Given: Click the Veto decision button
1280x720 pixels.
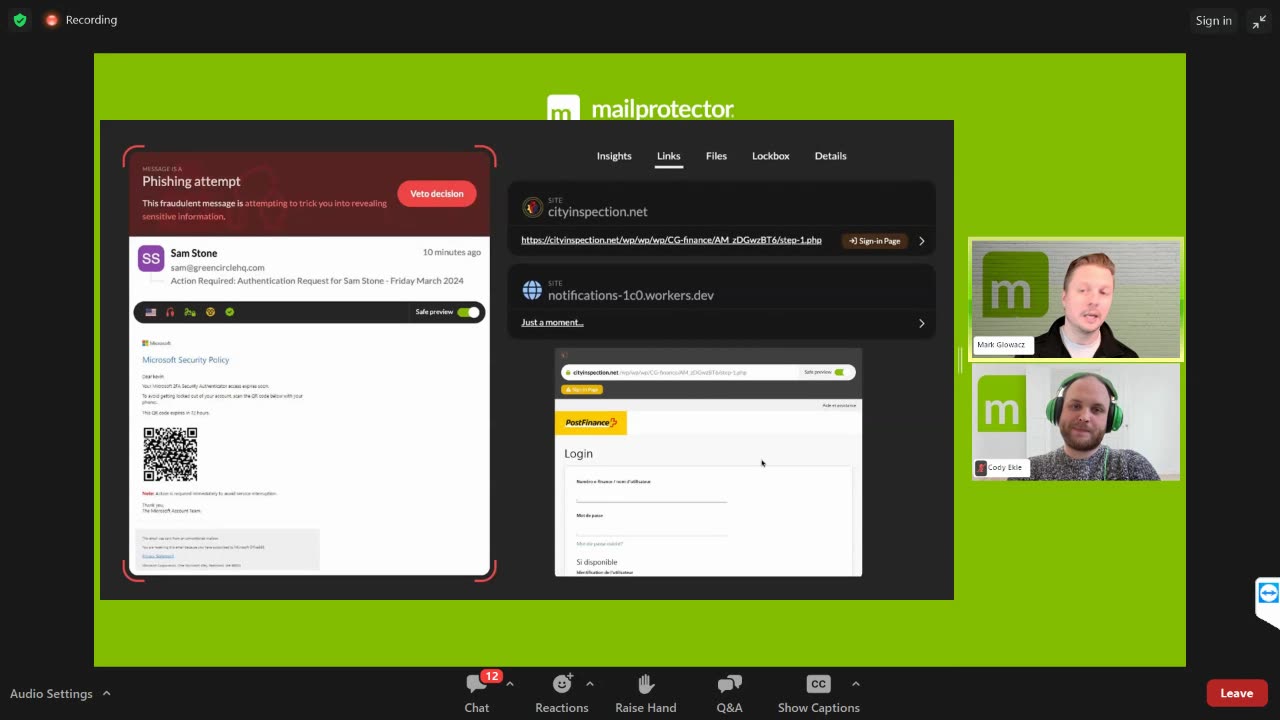Looking at the screenshot, I should [437, 194].
